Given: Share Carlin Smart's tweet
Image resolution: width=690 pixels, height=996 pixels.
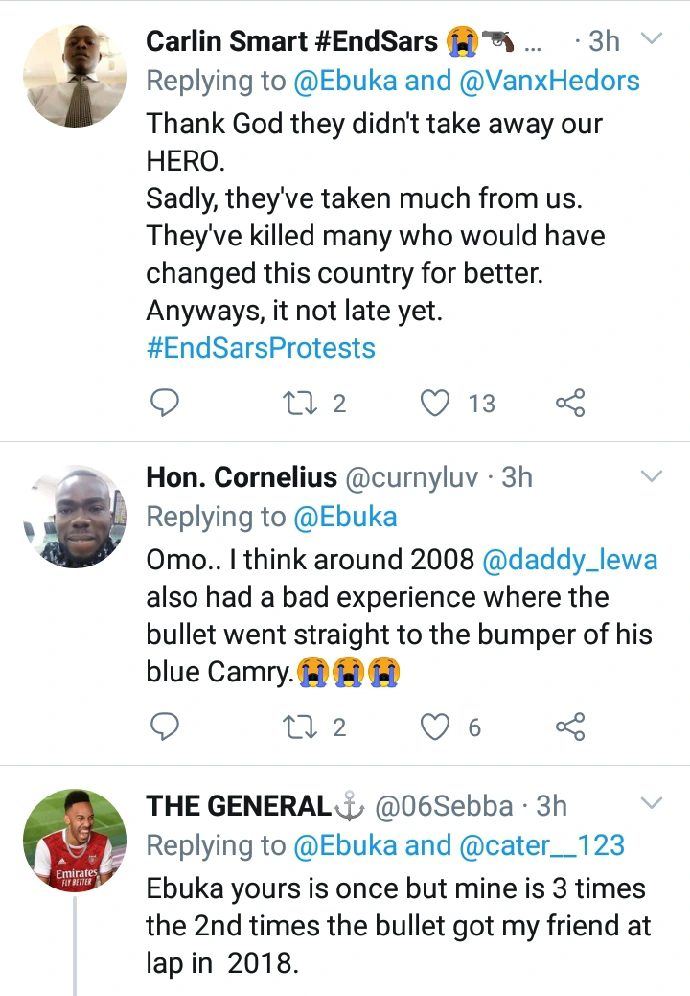Looking at the screenshot, I should (570, 403).
